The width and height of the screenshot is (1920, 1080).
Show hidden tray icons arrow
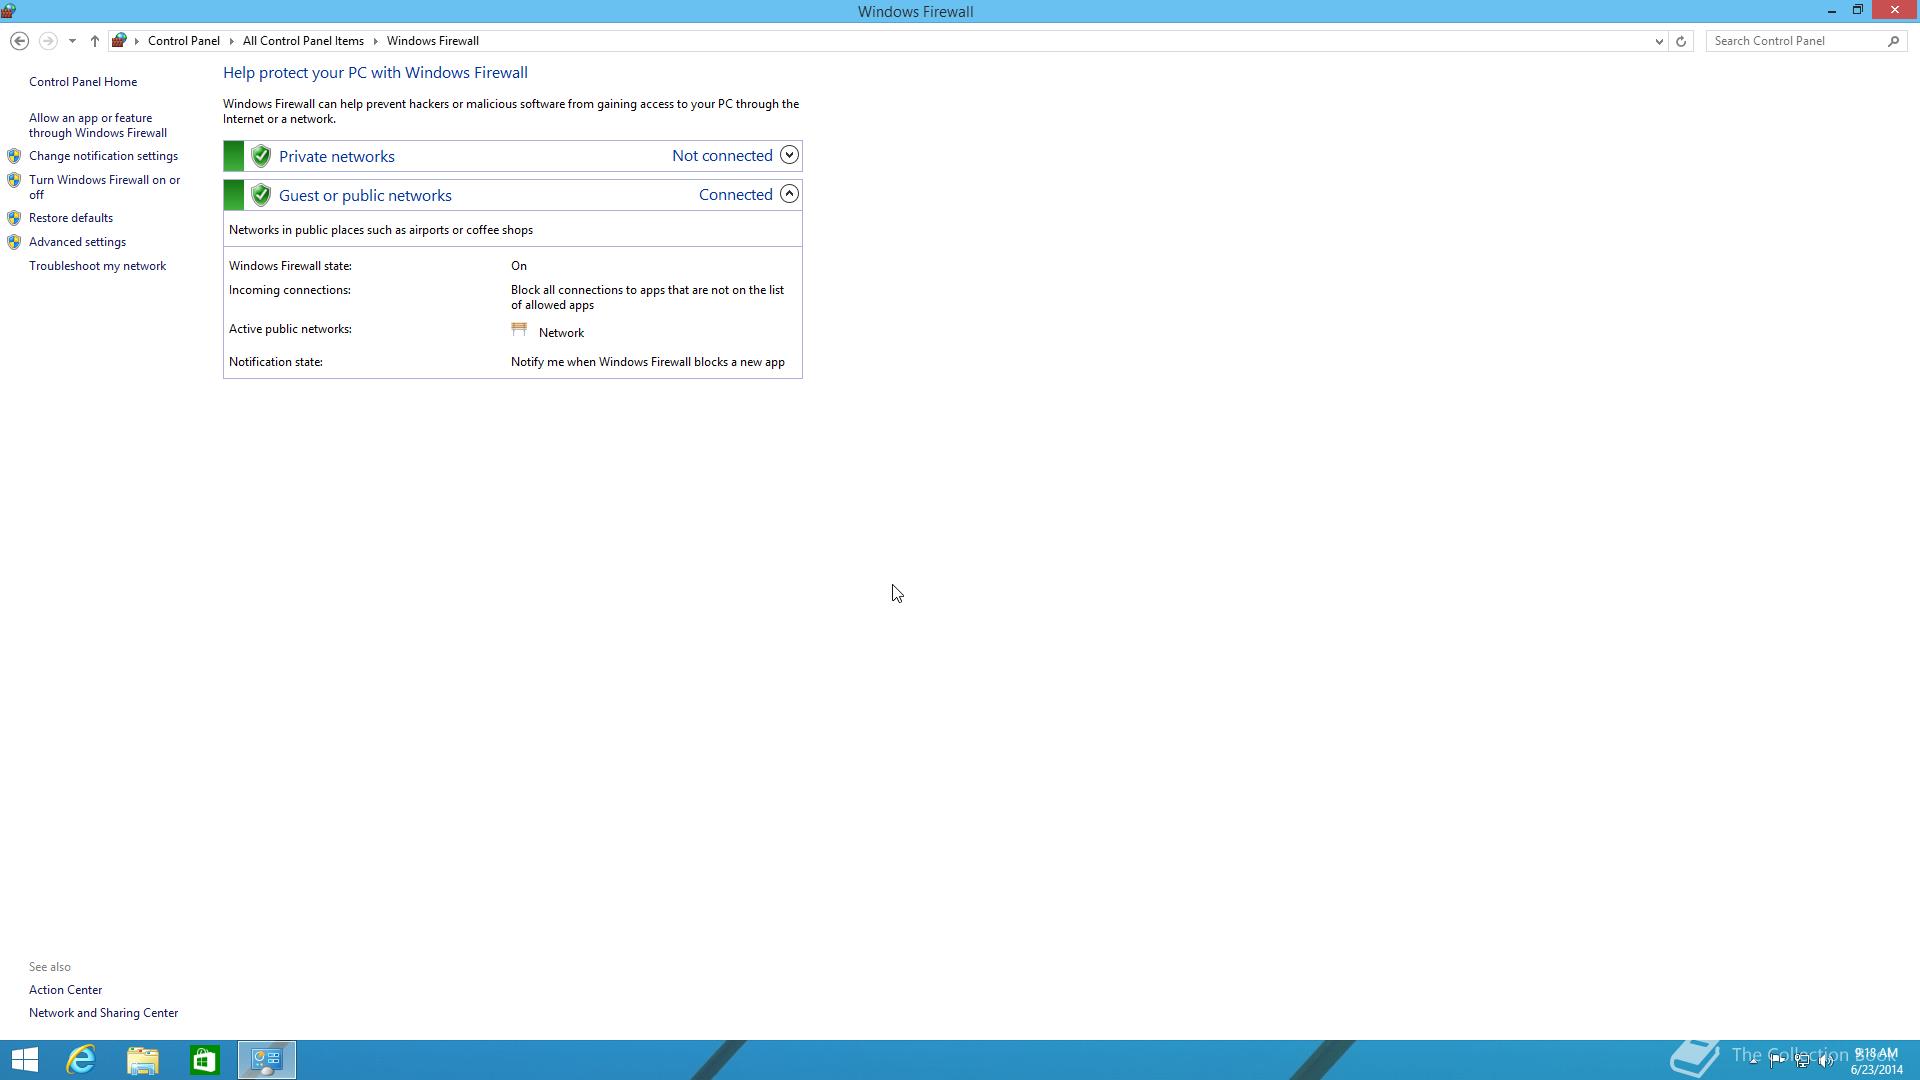[1753, 1061]
